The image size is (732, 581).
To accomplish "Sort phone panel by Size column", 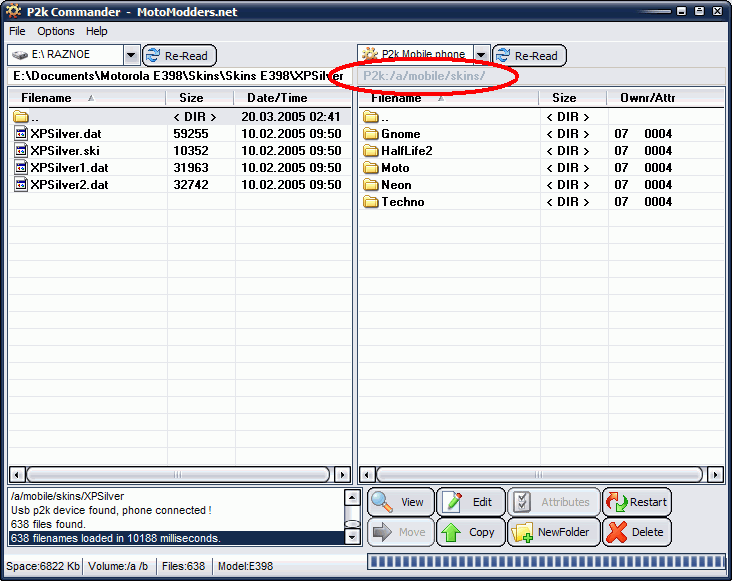I will (573, 98).
